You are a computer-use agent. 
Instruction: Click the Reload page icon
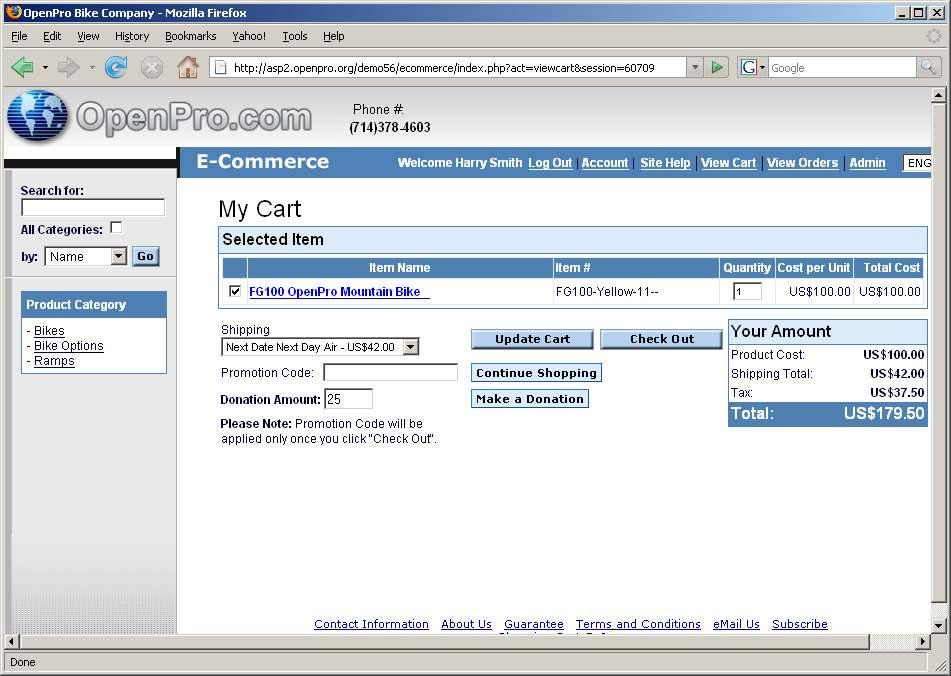point(116,67)
